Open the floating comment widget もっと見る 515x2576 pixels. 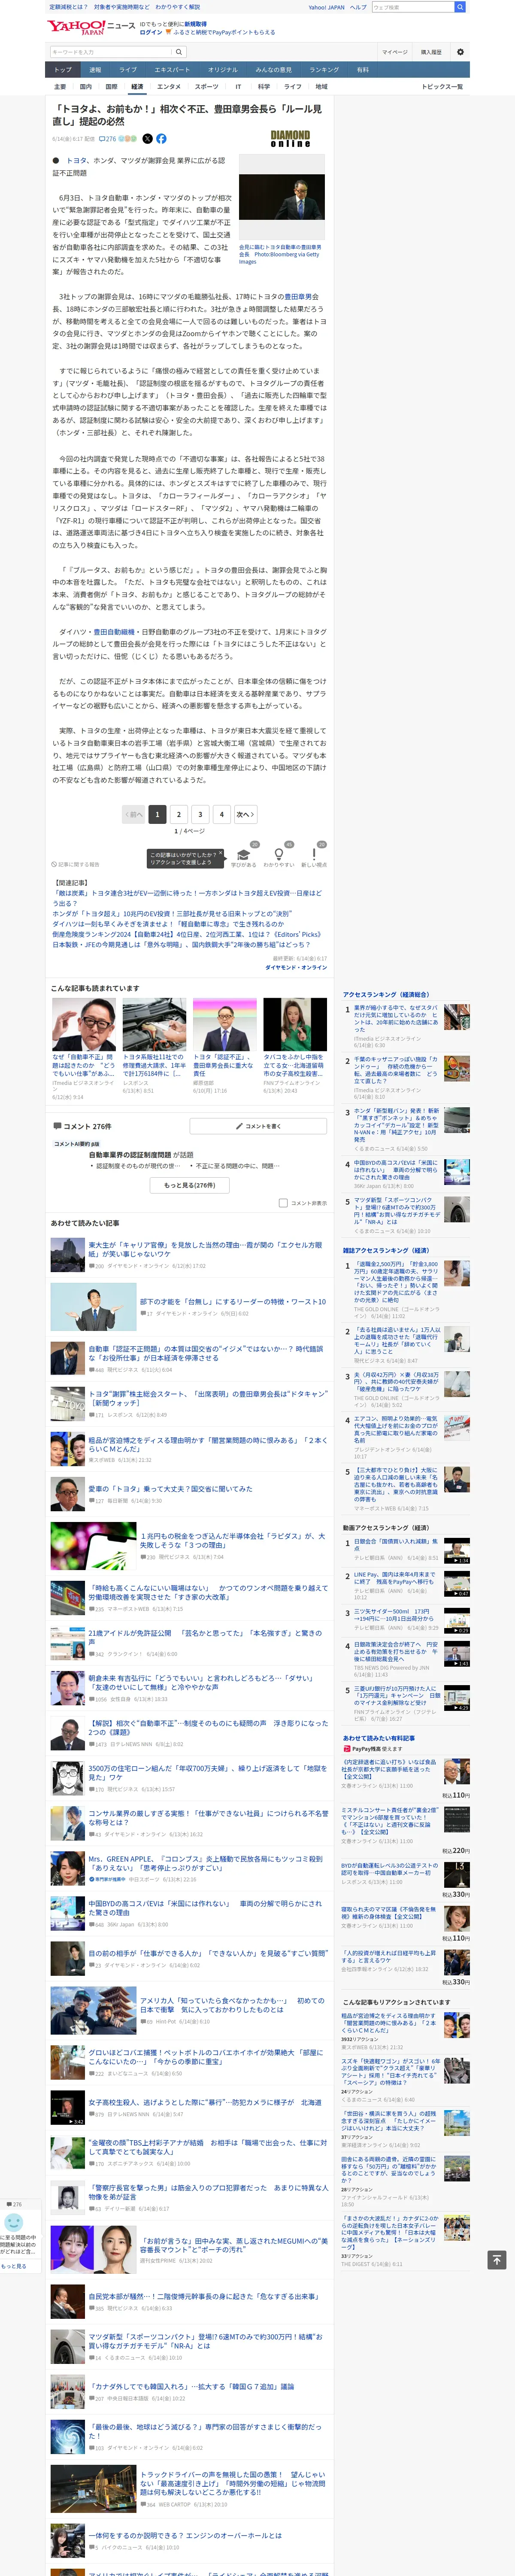tap(14, 2265)
